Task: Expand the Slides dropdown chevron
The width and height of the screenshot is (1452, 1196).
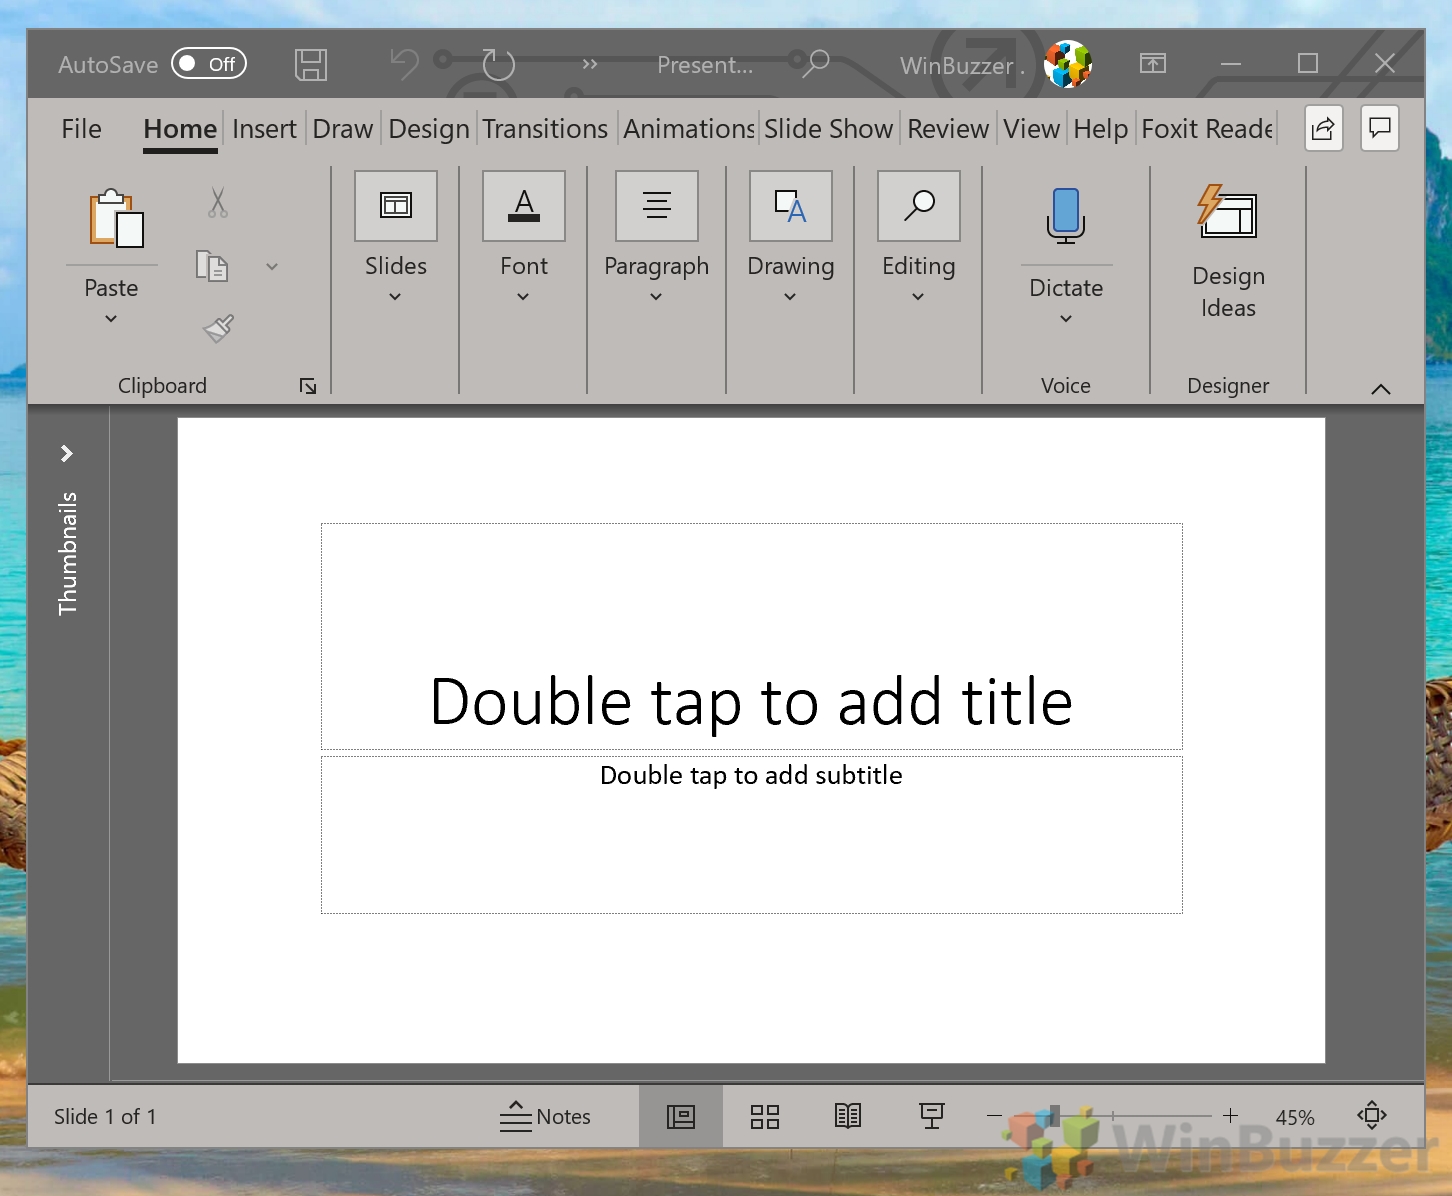Action: coord(395,297)
